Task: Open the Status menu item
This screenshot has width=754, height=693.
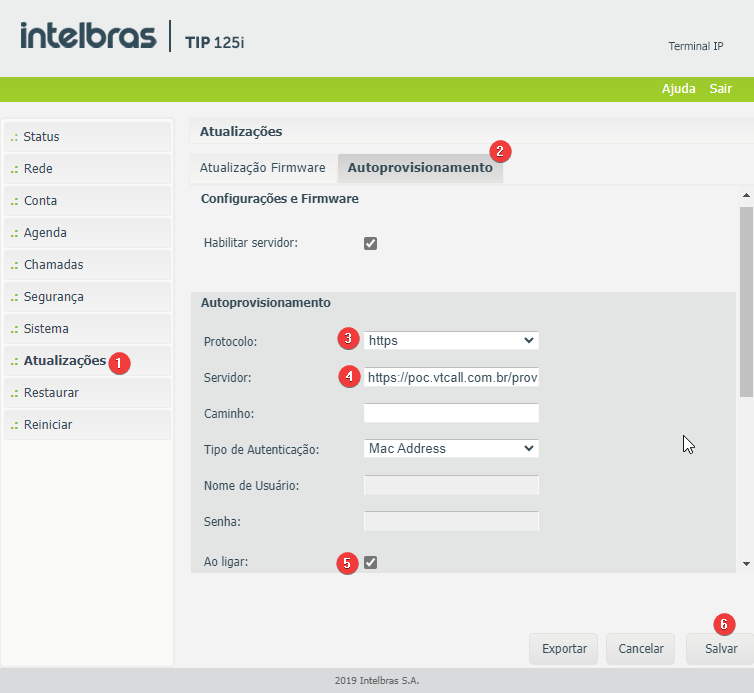Action: pos(87,137)
